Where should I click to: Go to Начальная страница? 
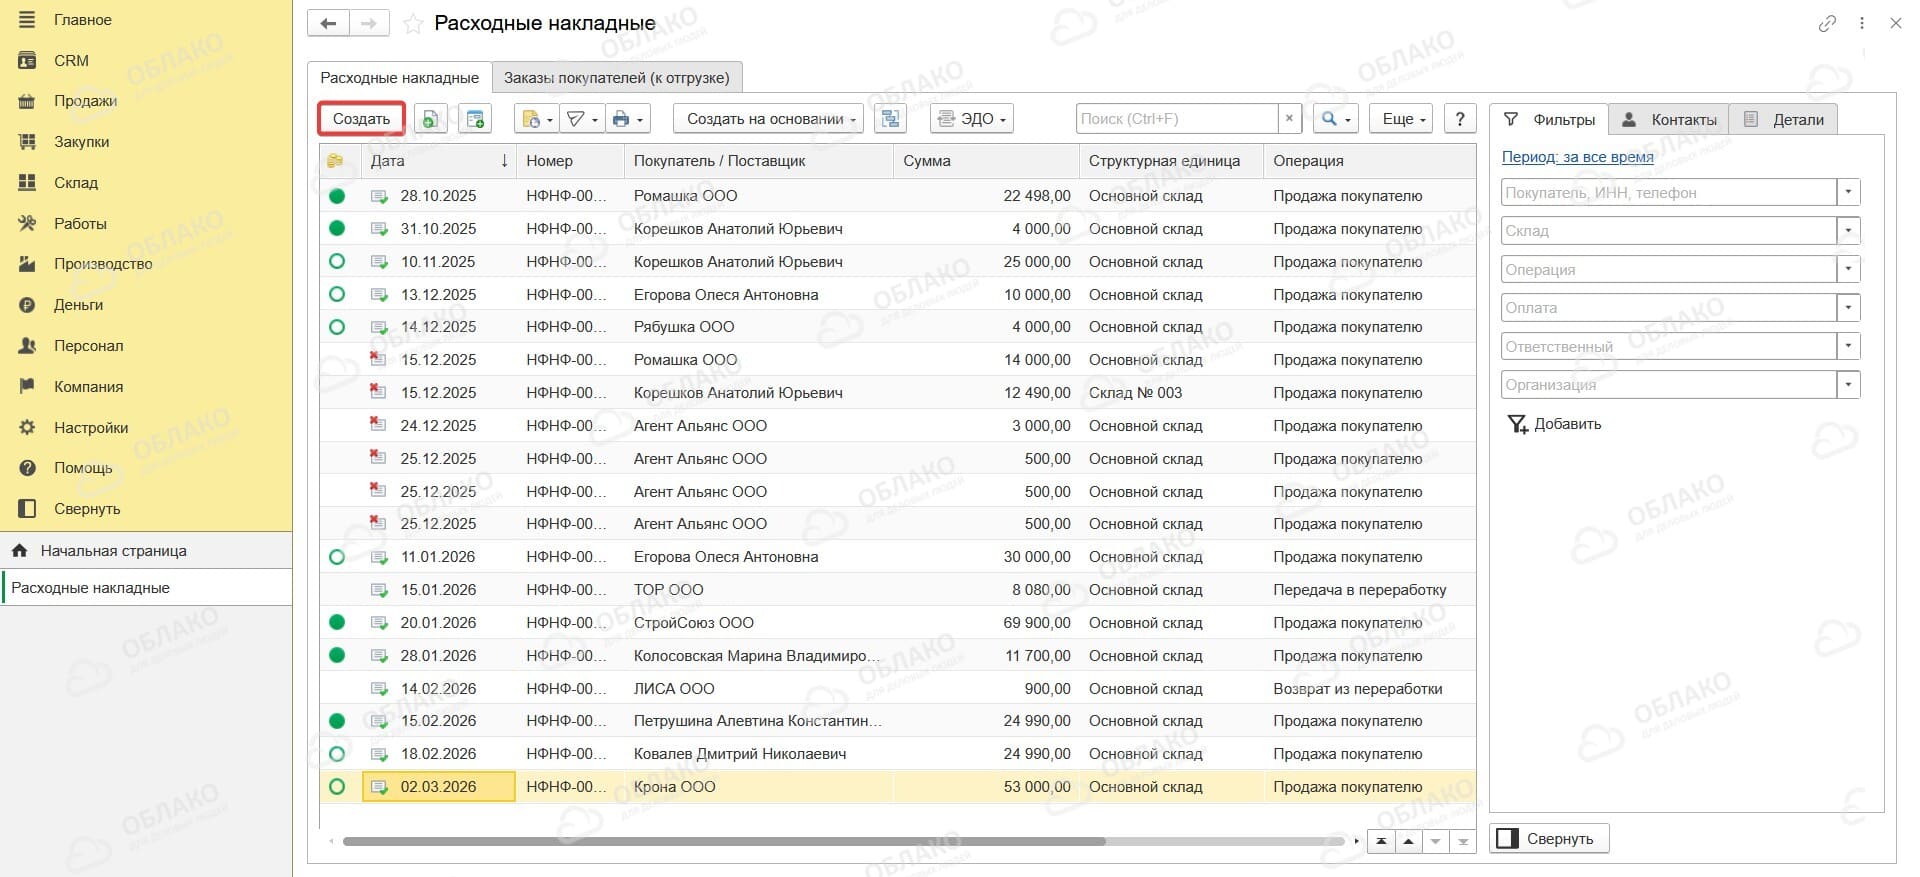click(x=146, y=551)
